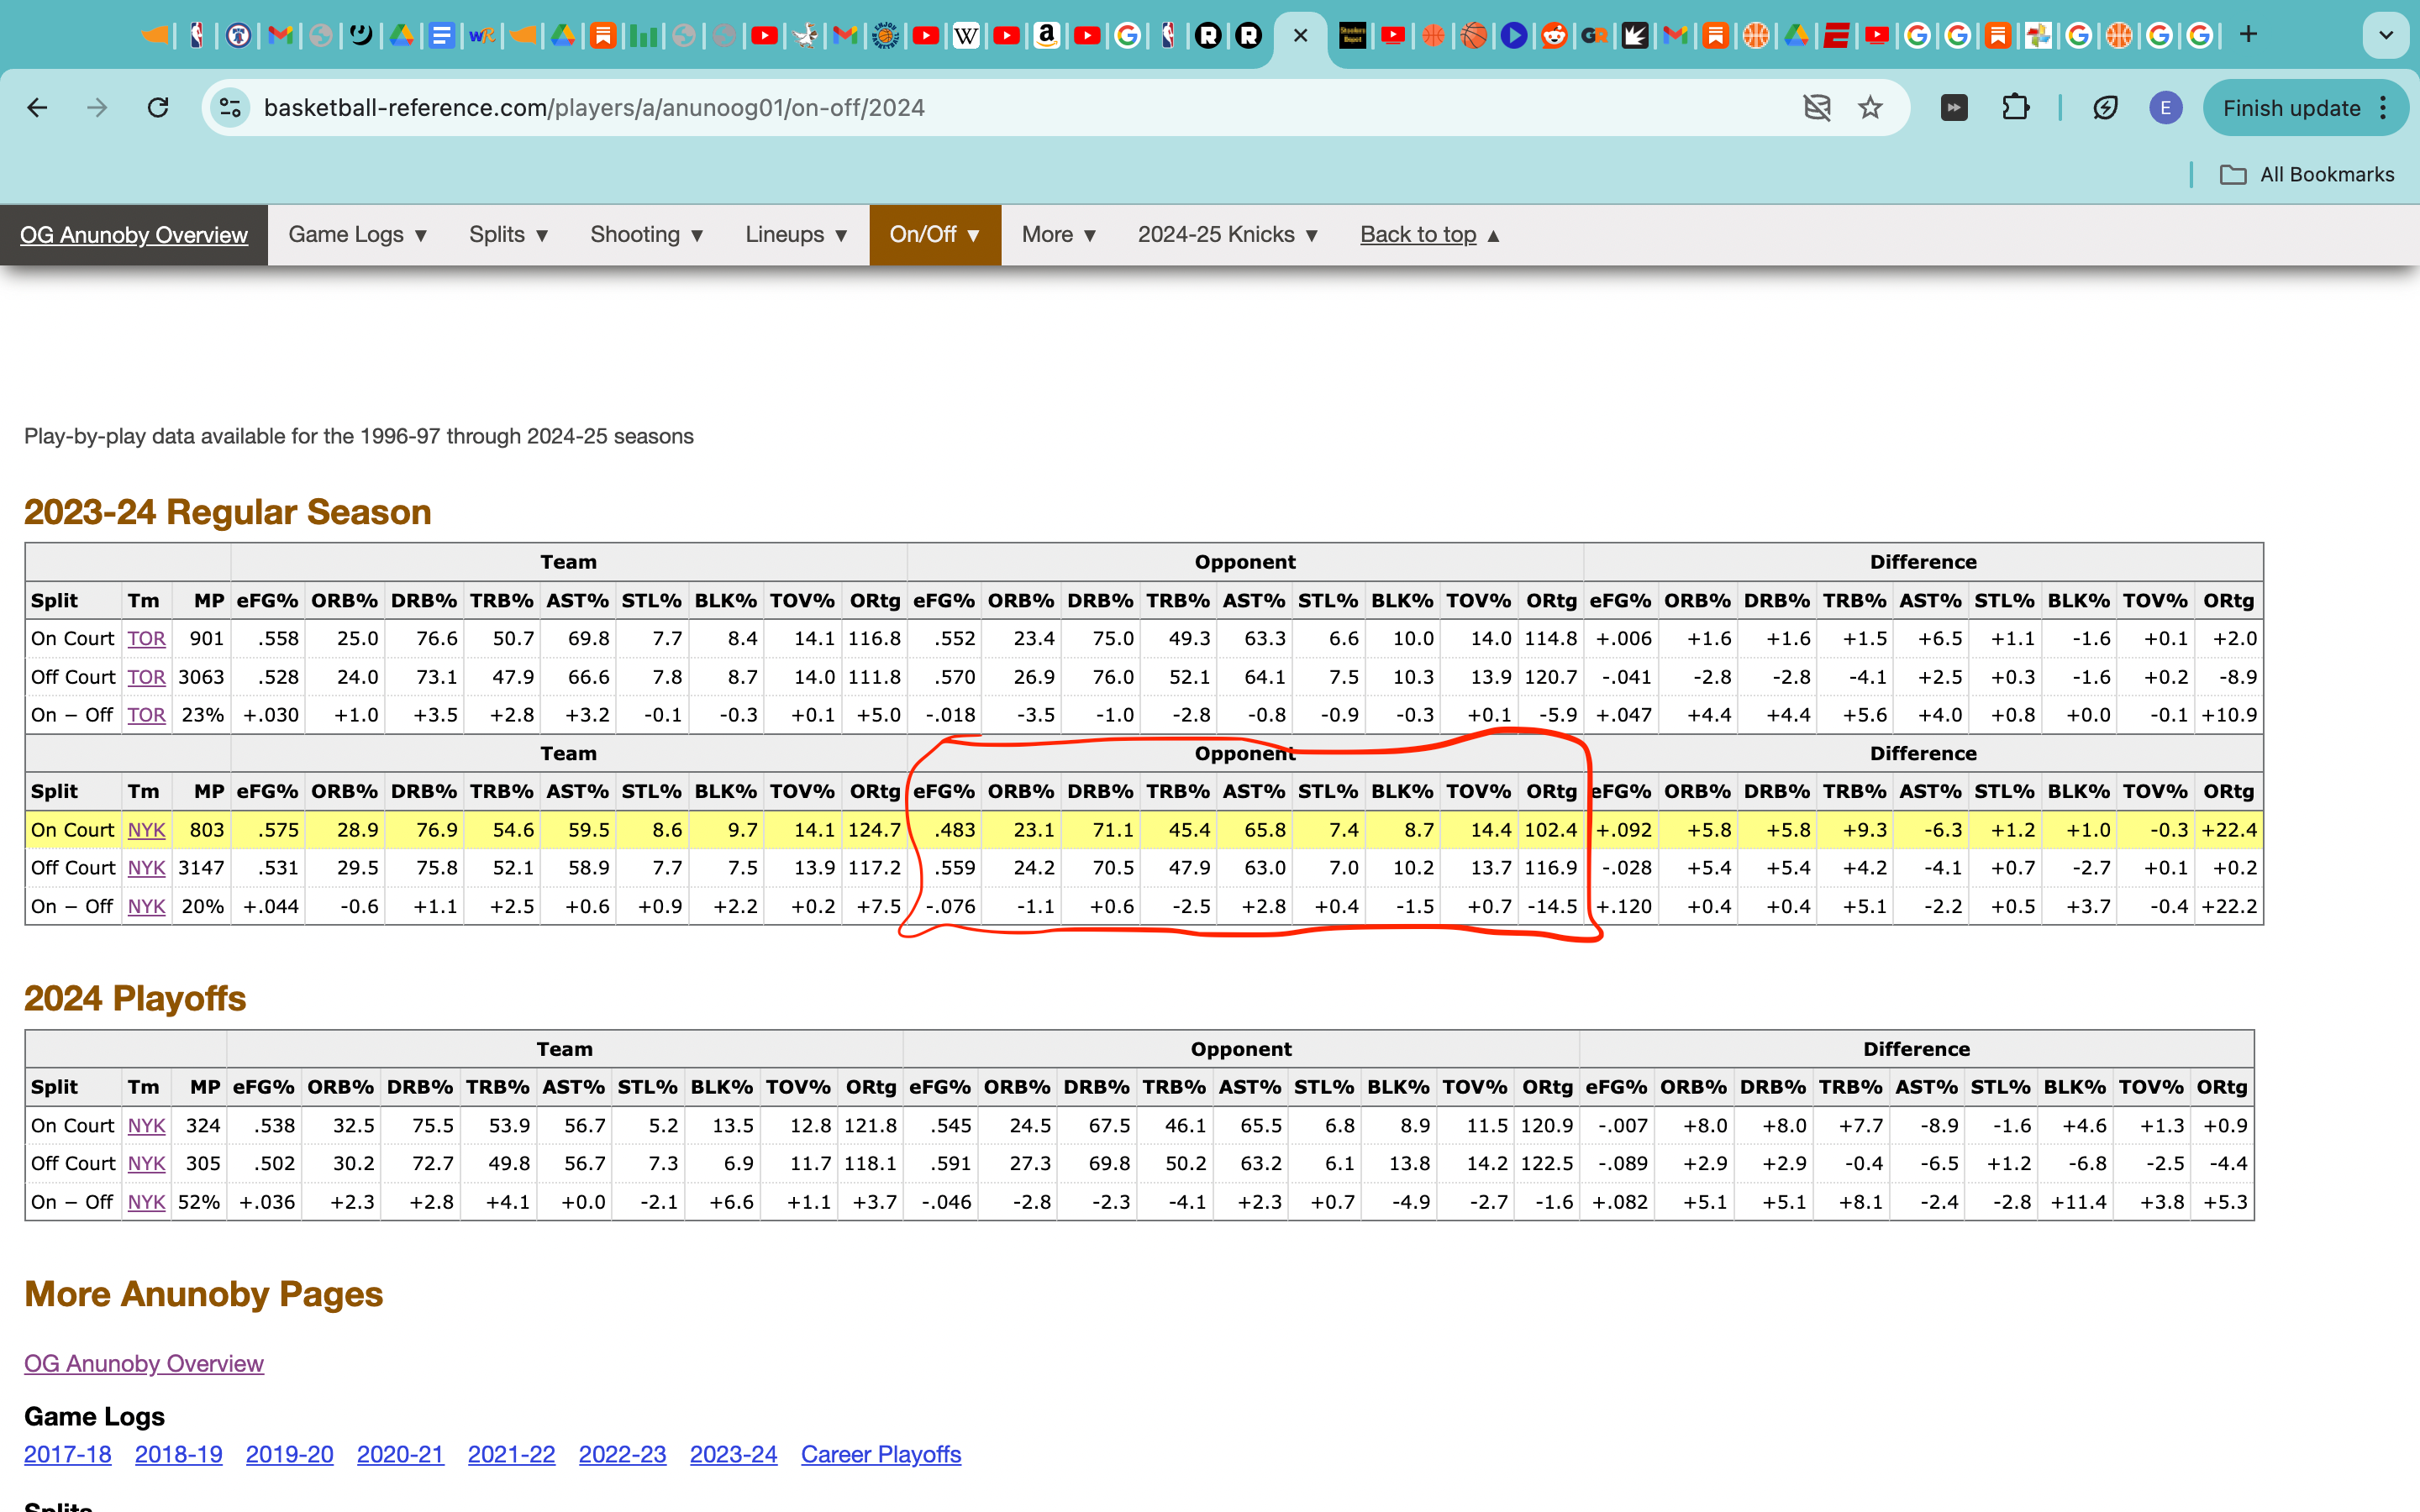
Task: Close the current active tab
Action: pos(1300,36)
